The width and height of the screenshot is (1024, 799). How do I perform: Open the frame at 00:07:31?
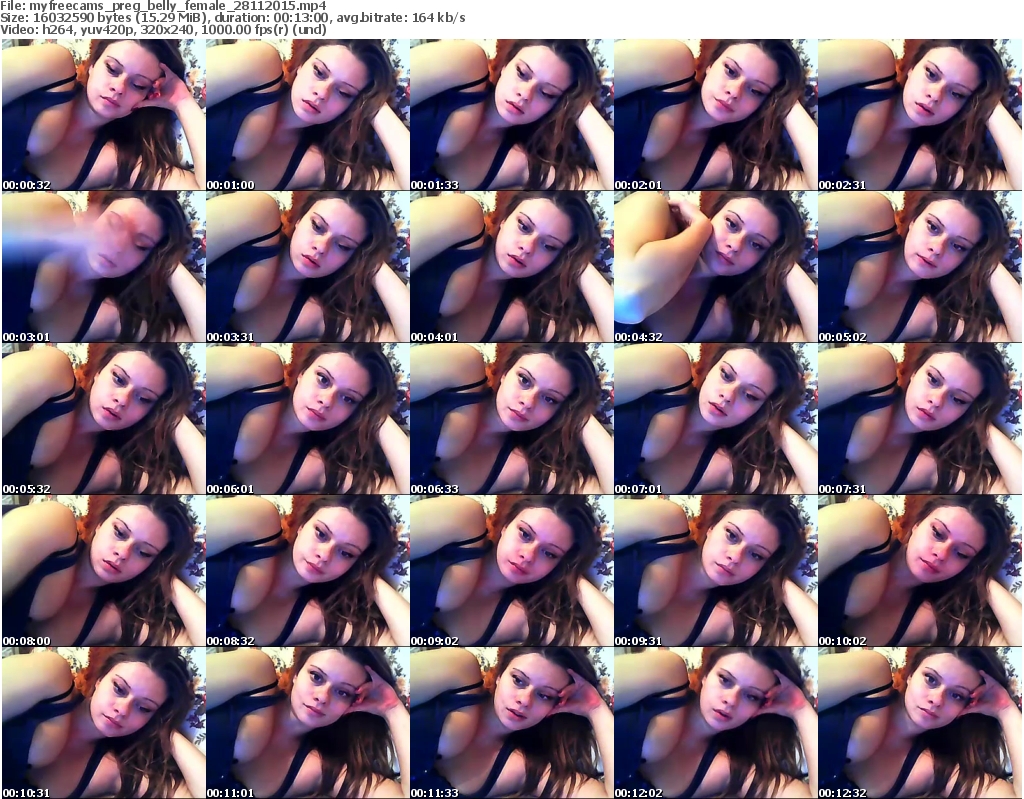point(920,419)
